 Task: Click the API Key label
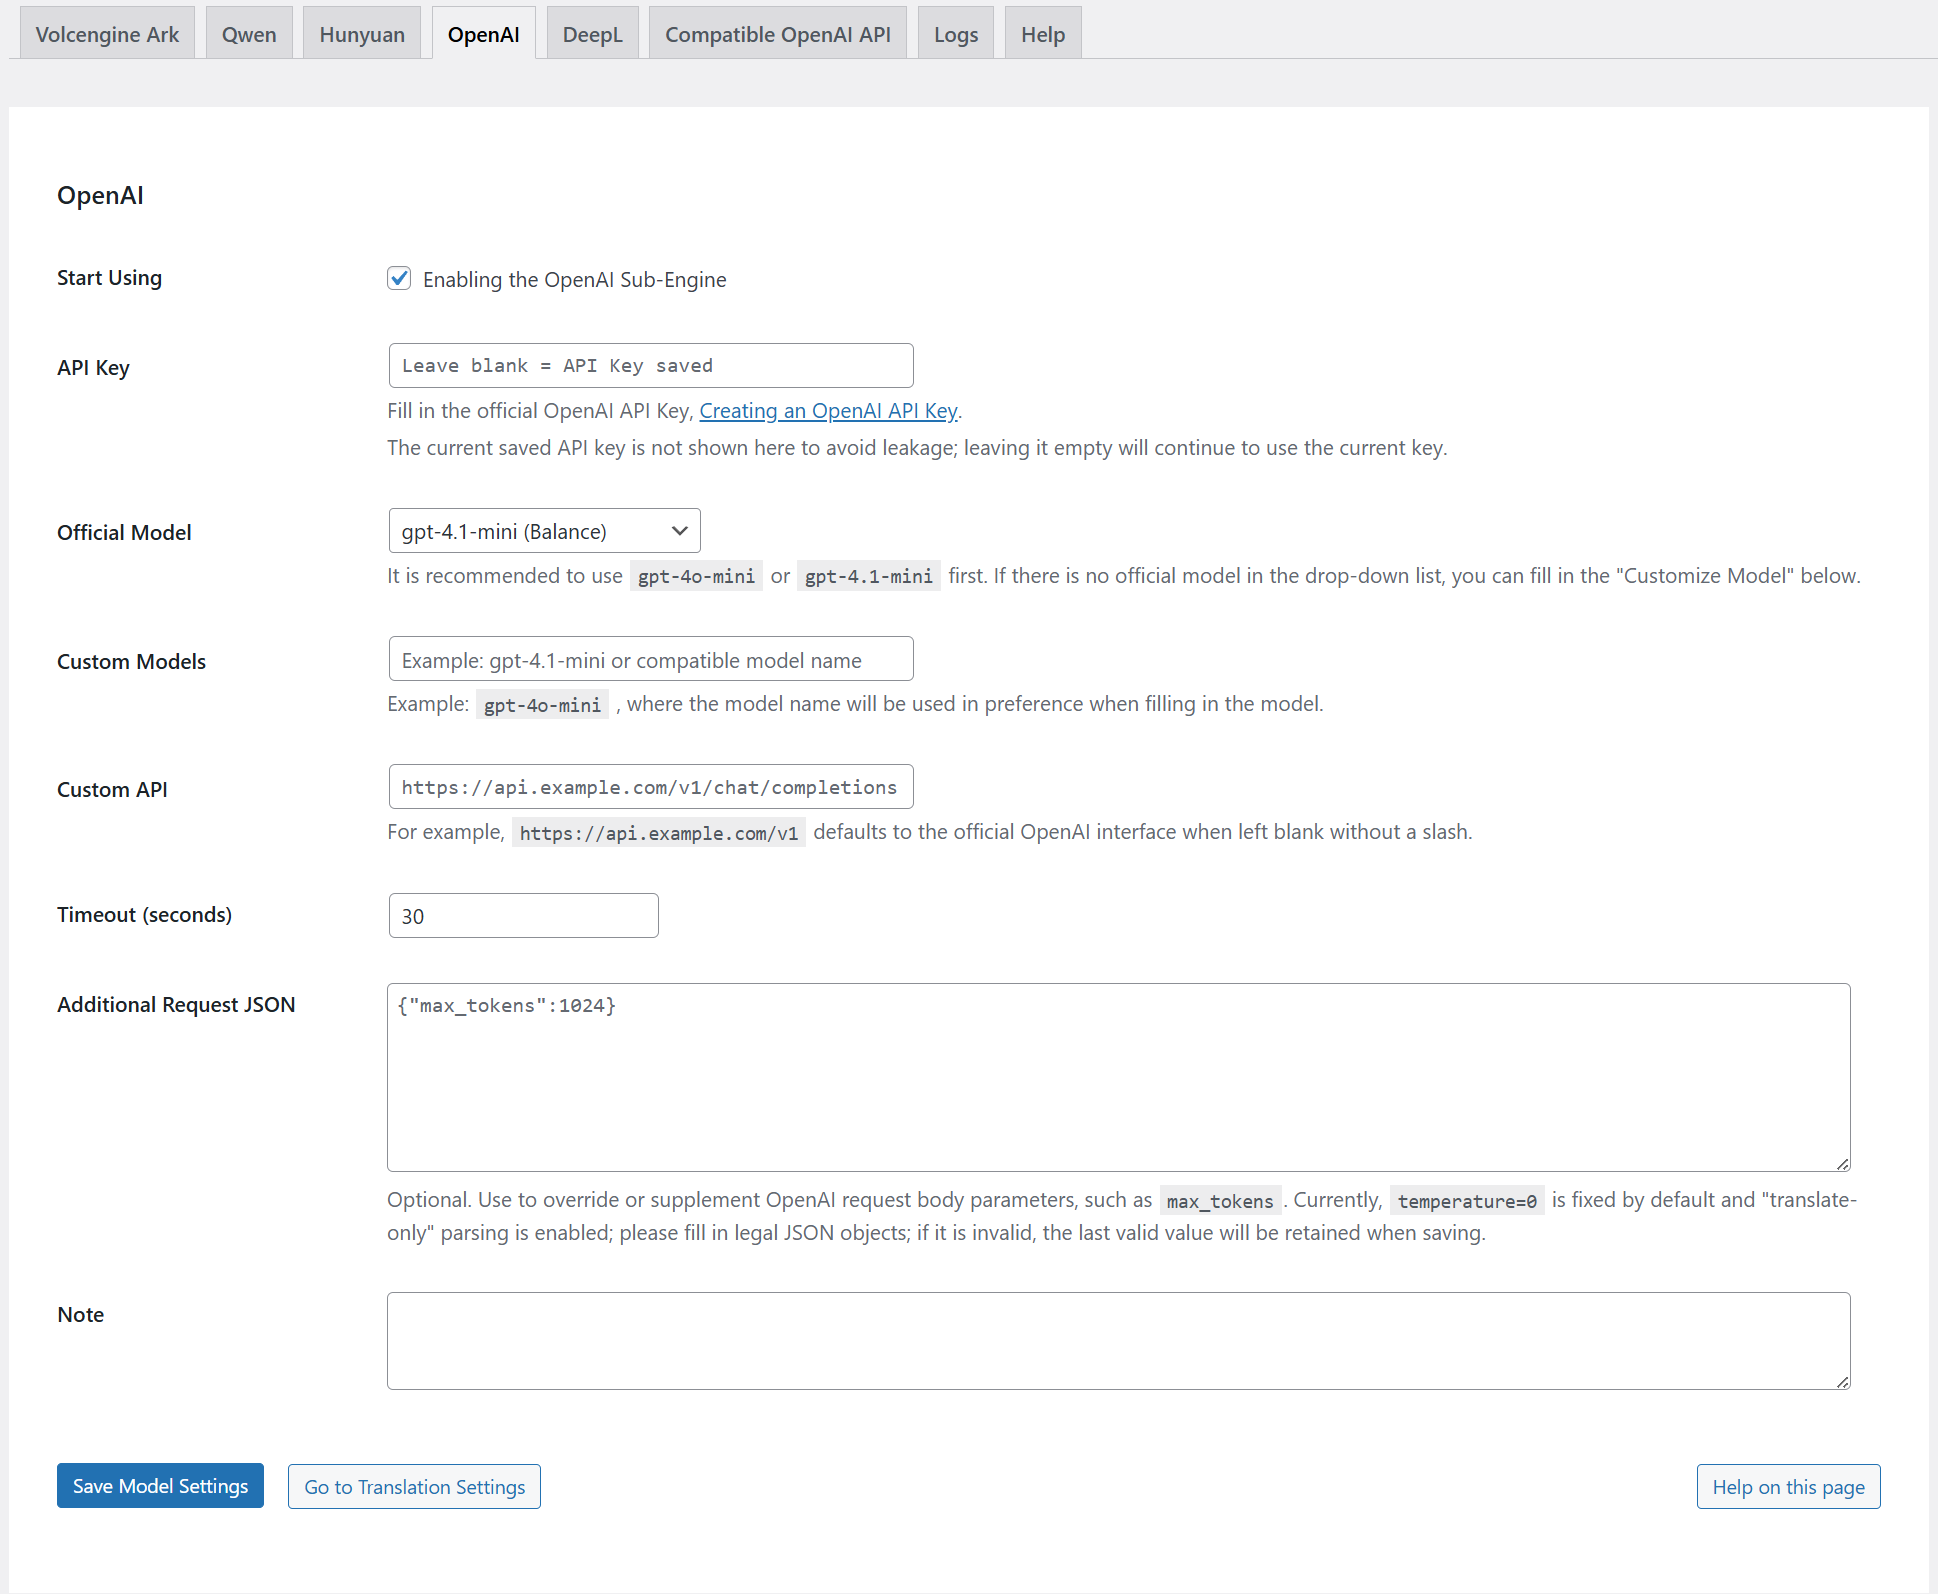click(x=93, y=368)
